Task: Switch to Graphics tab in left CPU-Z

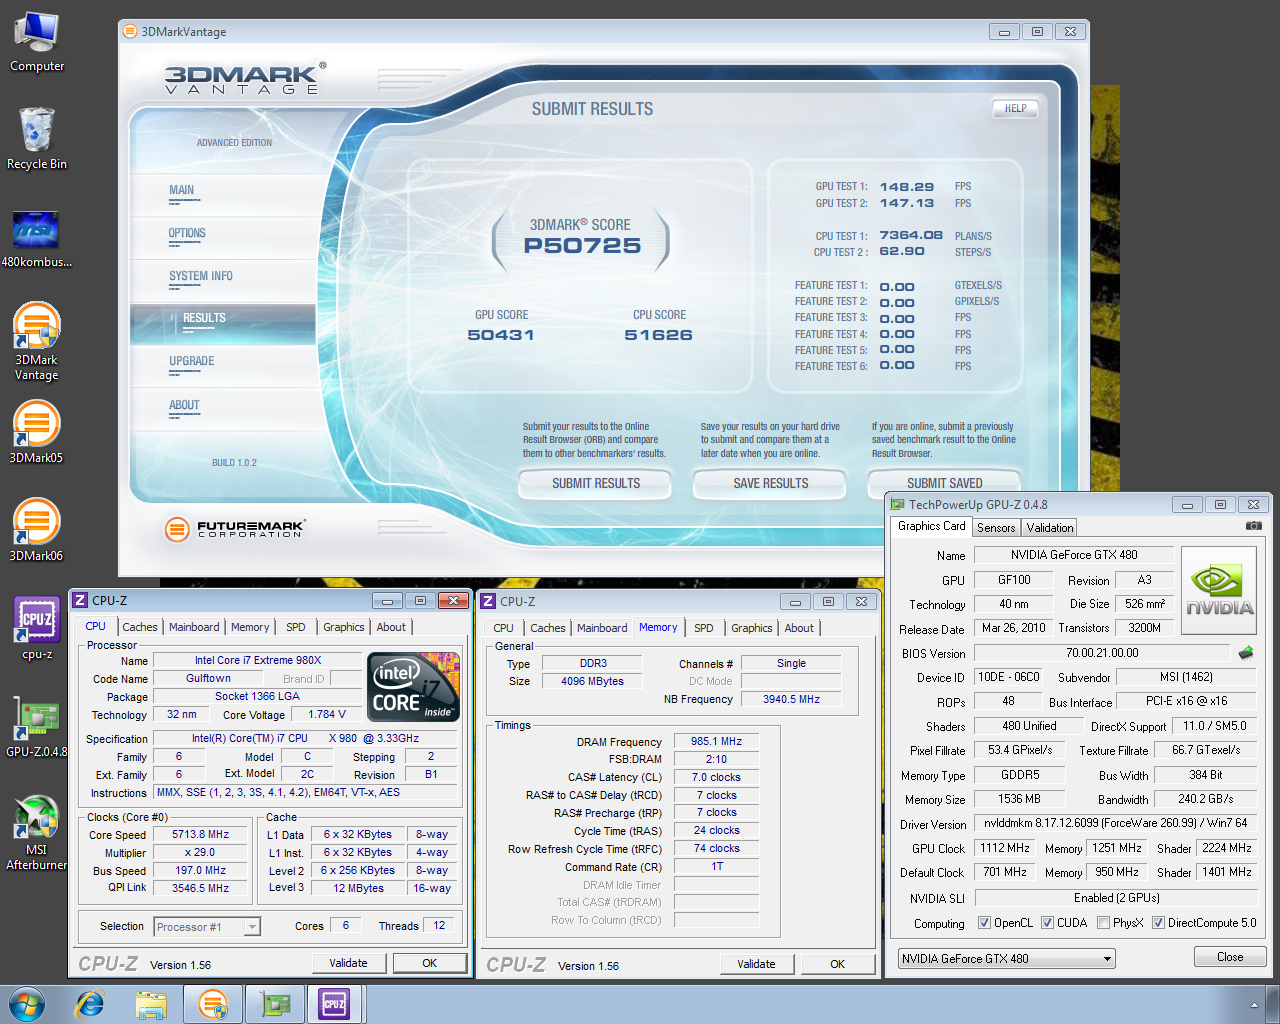Action: pyautogui.click(x=344, y=627)
